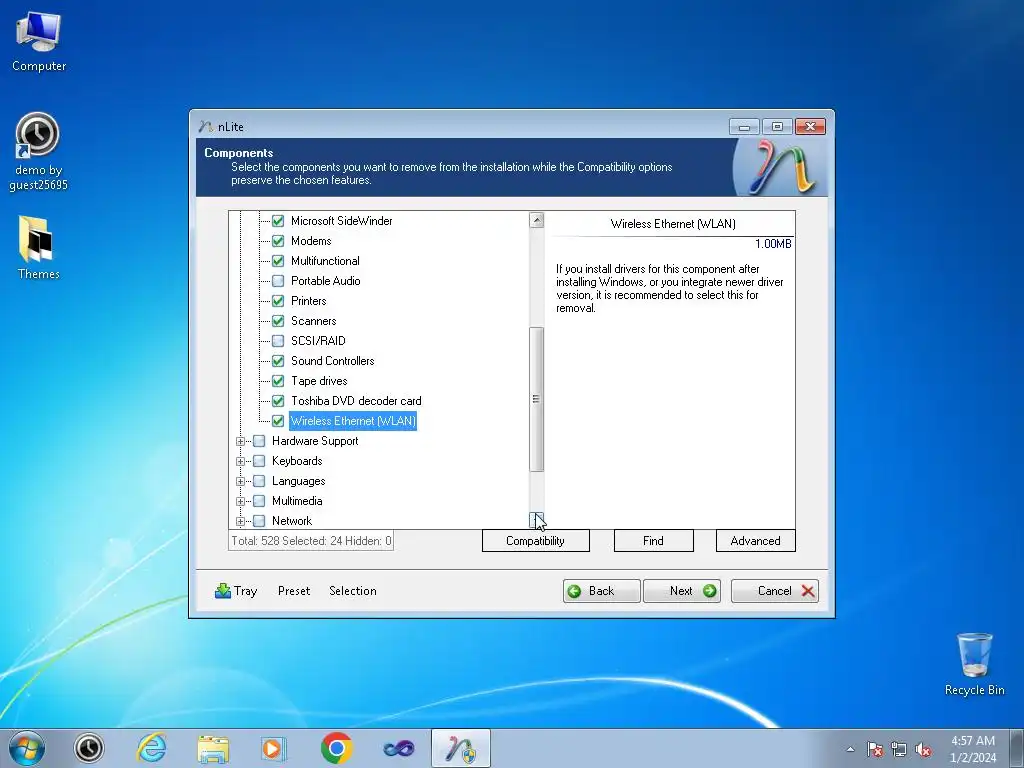Expand the Multimedia tree node
The image size is (1024, 768).
click(x=240, y=502)
